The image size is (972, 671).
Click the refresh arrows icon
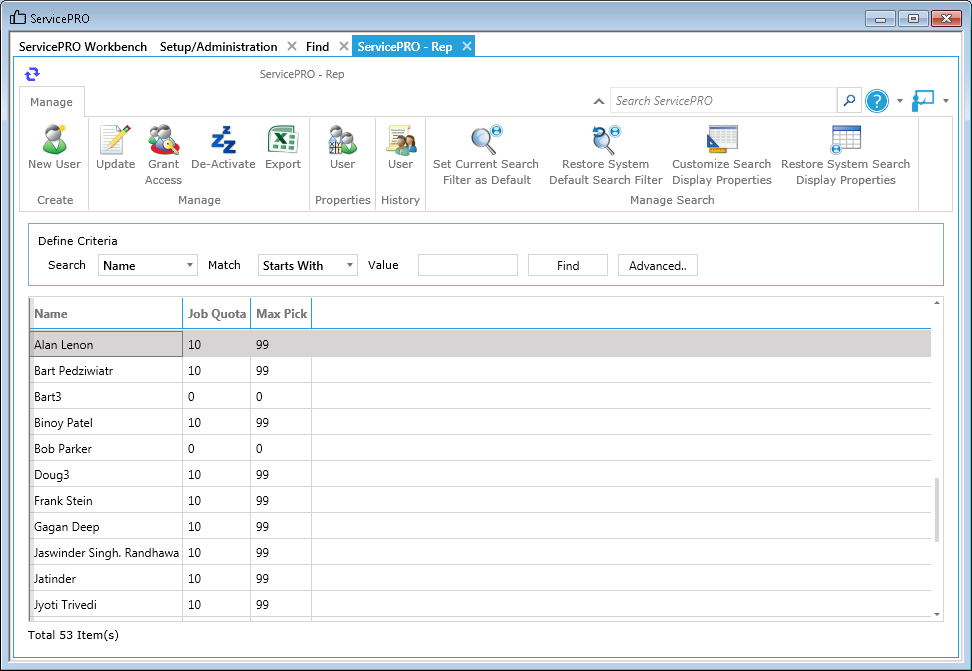click(x=32, y=74)
